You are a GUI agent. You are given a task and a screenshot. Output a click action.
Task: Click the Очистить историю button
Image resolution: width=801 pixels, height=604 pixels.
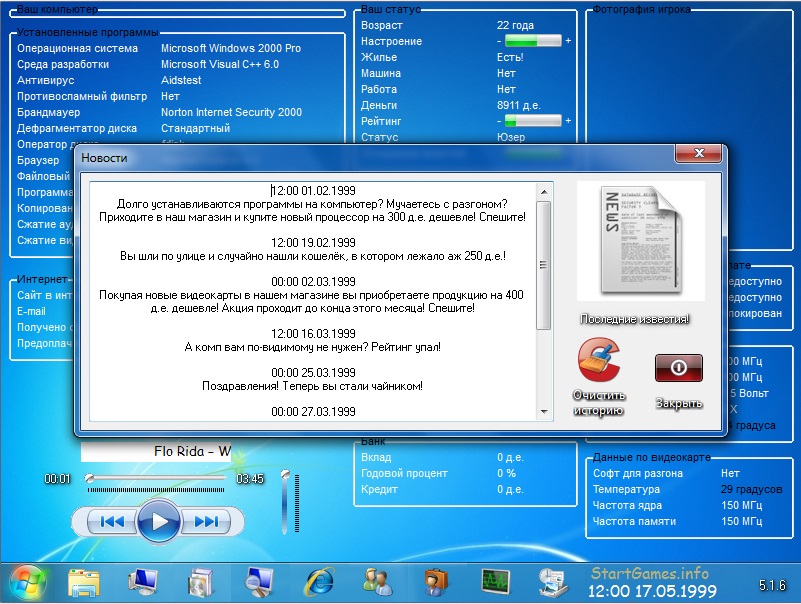click(599, 376)
